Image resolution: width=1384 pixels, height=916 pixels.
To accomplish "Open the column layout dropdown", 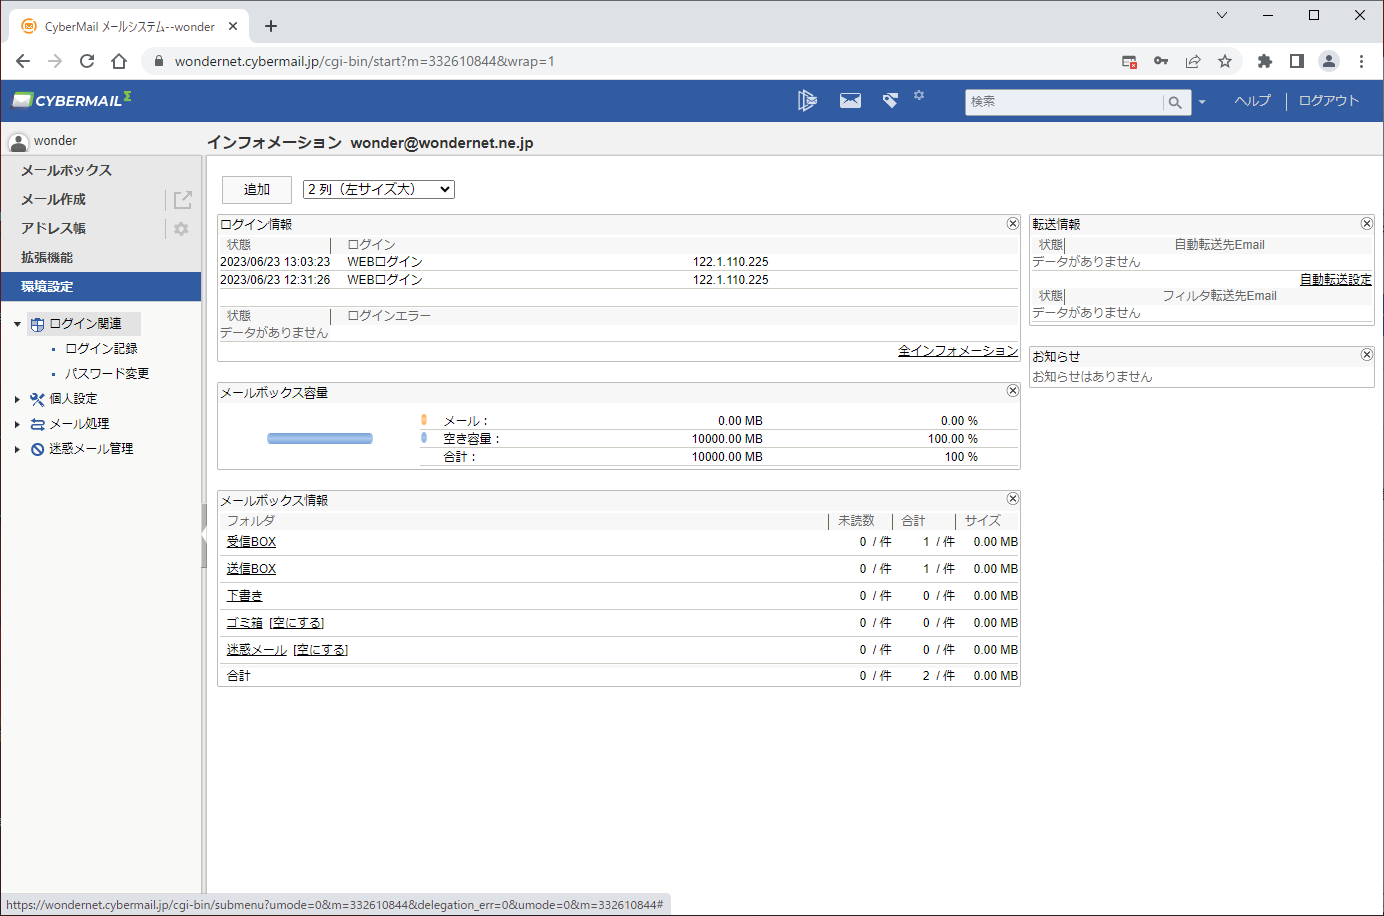I will coord(379,189).
